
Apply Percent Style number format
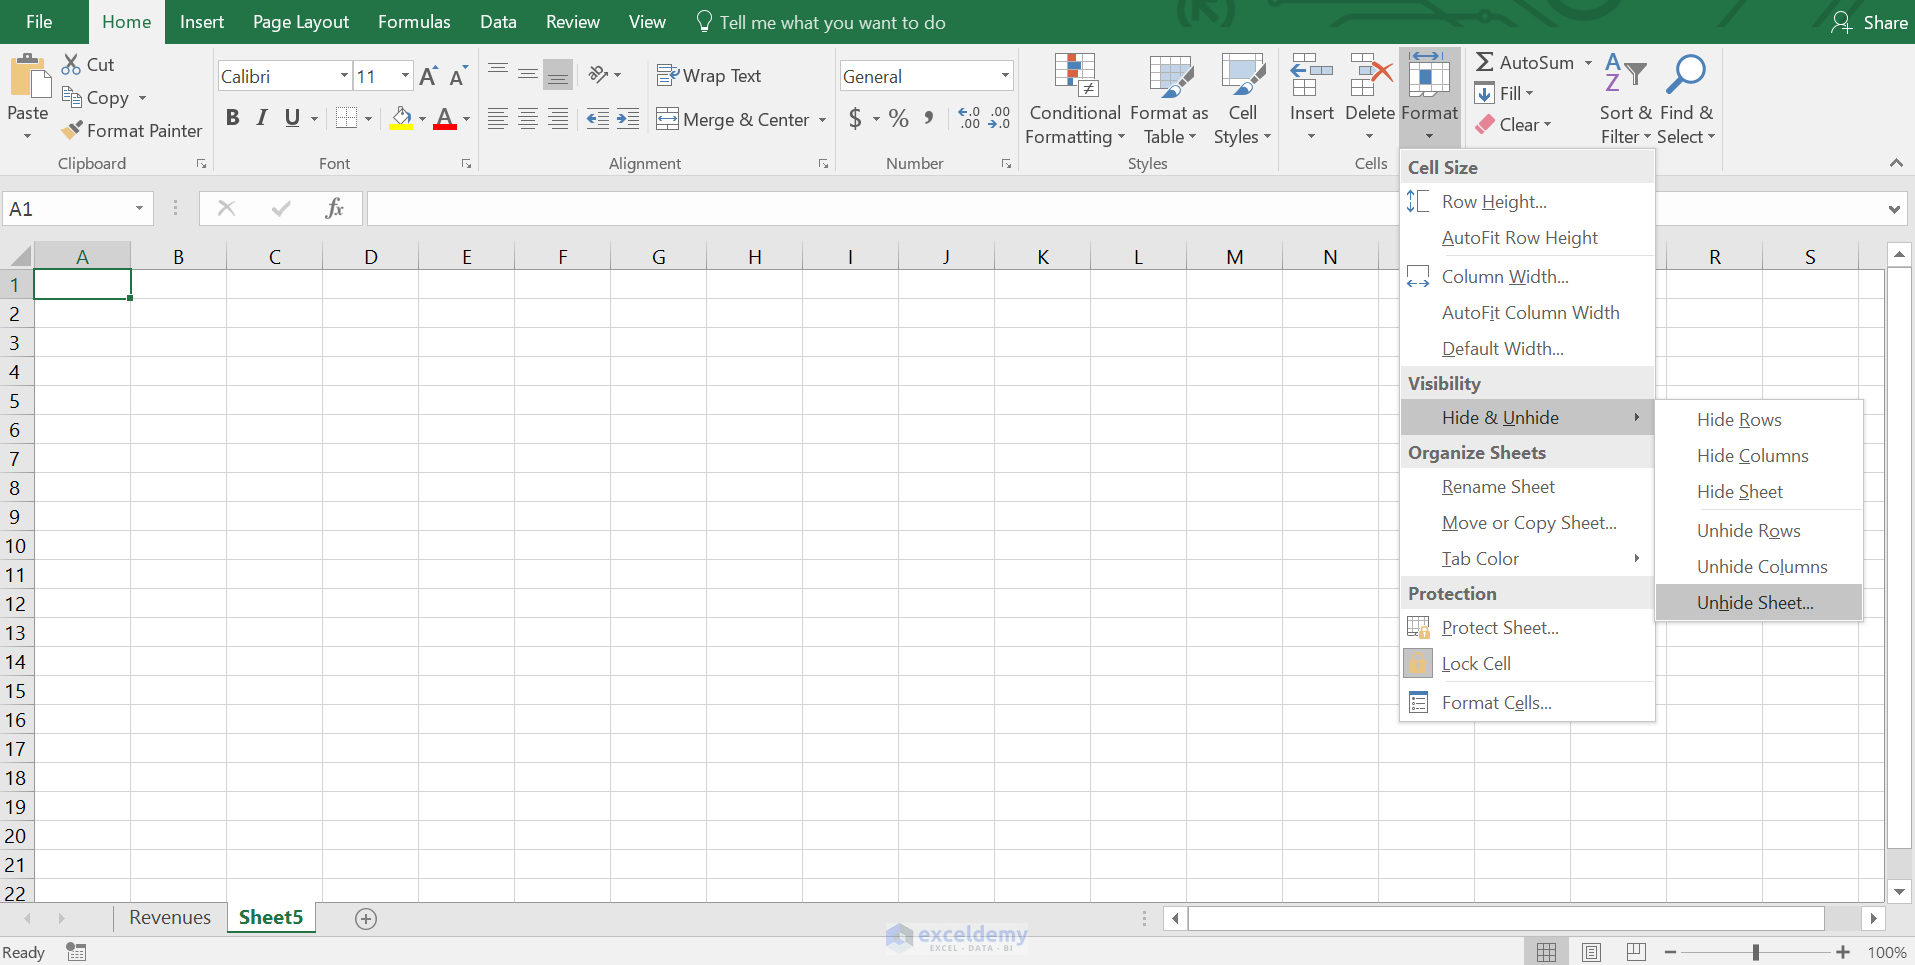click(x=898, y=119)
